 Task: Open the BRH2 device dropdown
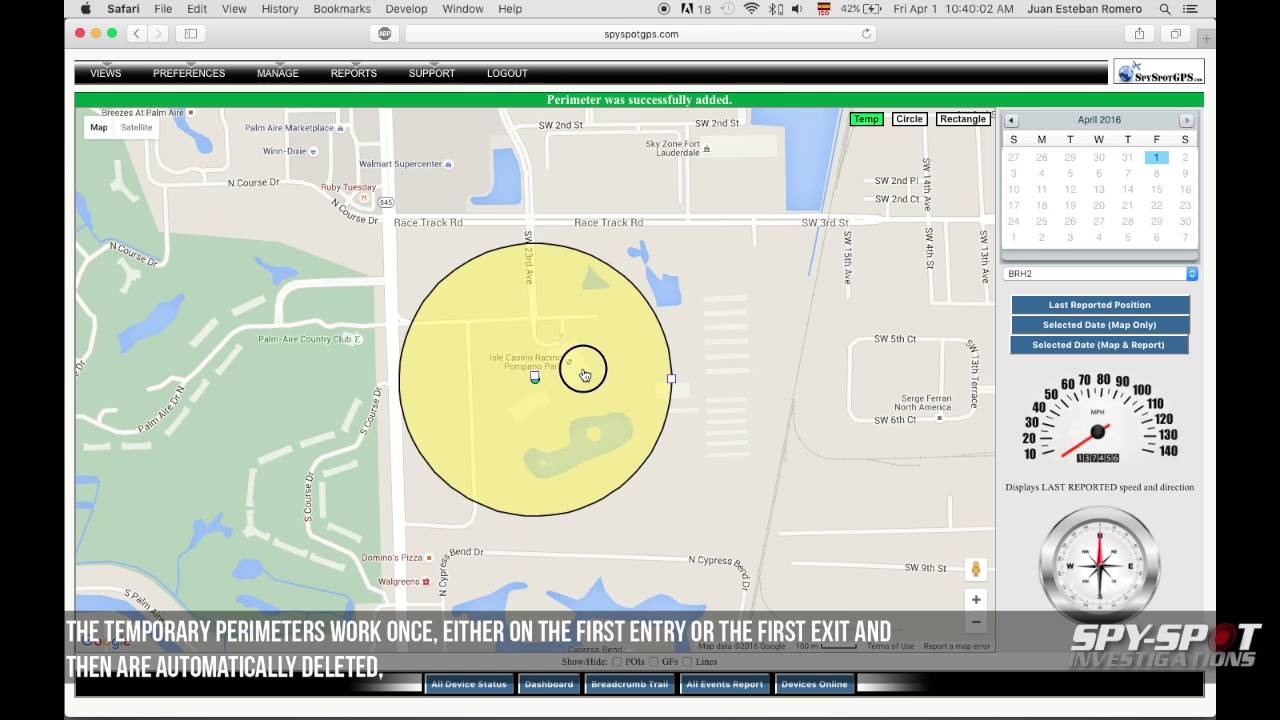tap(1100, 274)
